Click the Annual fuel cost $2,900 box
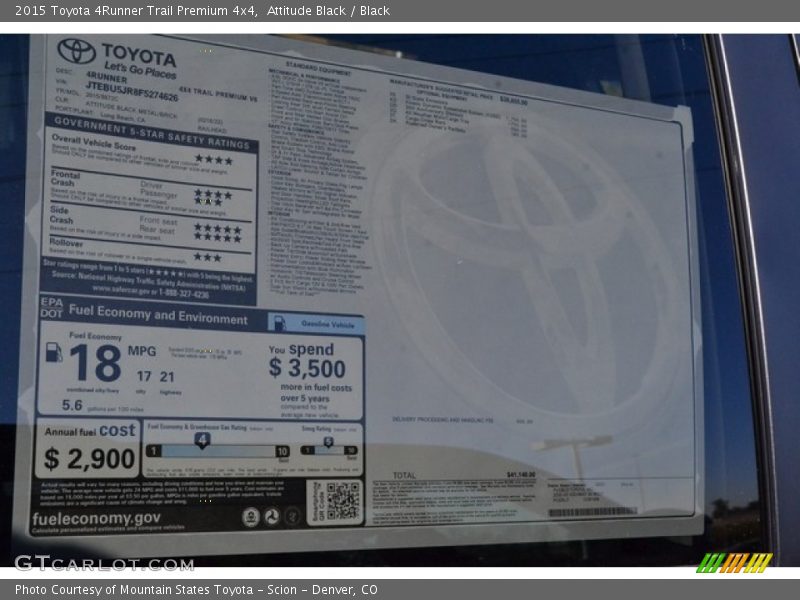The image size is (800, 600). (x=89, y=448)
